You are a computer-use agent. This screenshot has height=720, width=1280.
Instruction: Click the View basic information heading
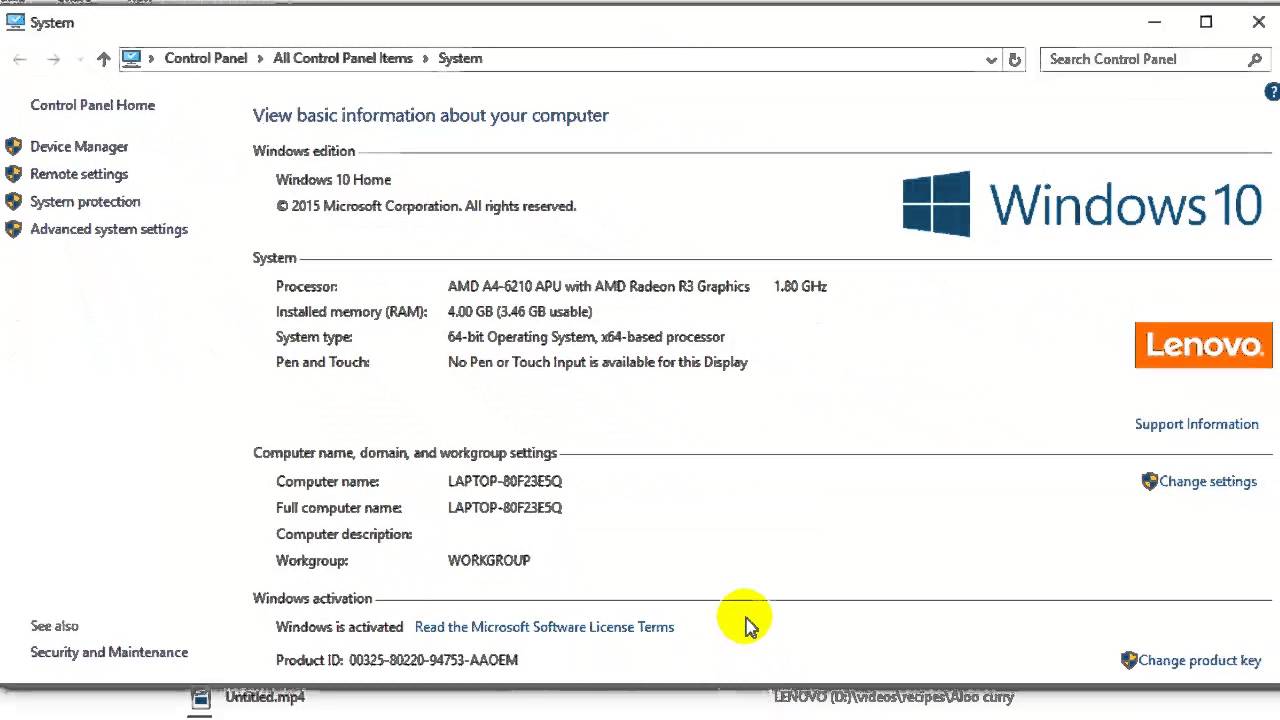pyautogui.click(x=431, y=115)
